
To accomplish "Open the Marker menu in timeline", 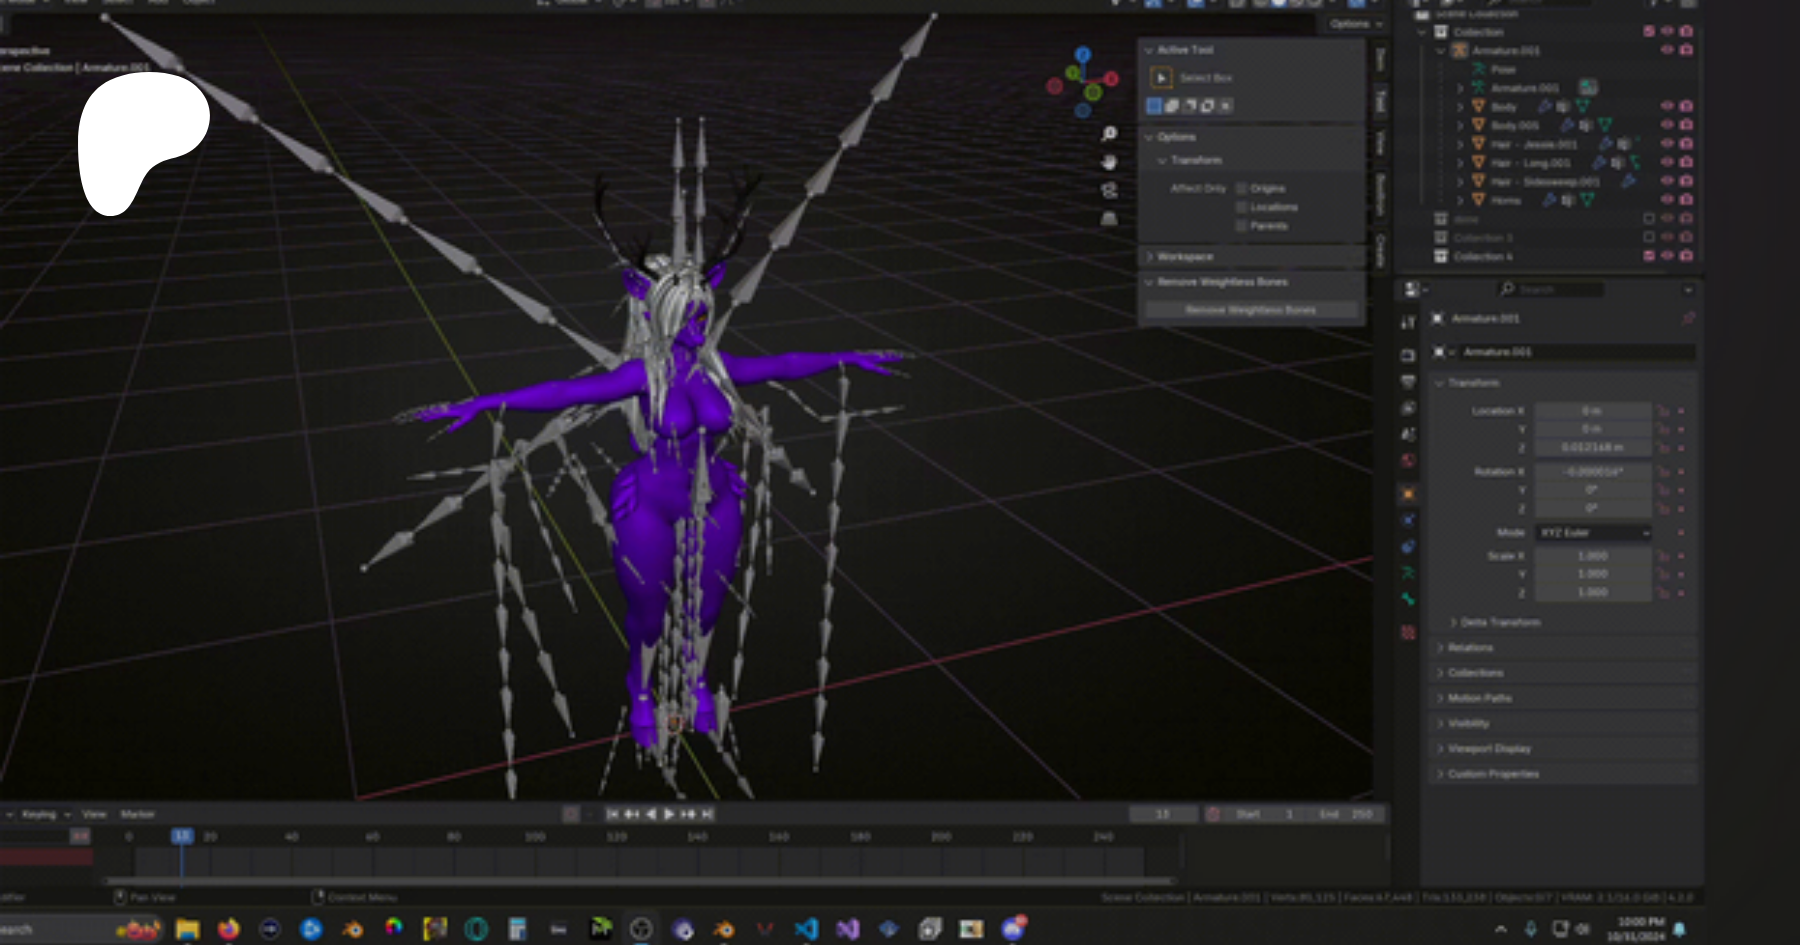I will point(137,814).
